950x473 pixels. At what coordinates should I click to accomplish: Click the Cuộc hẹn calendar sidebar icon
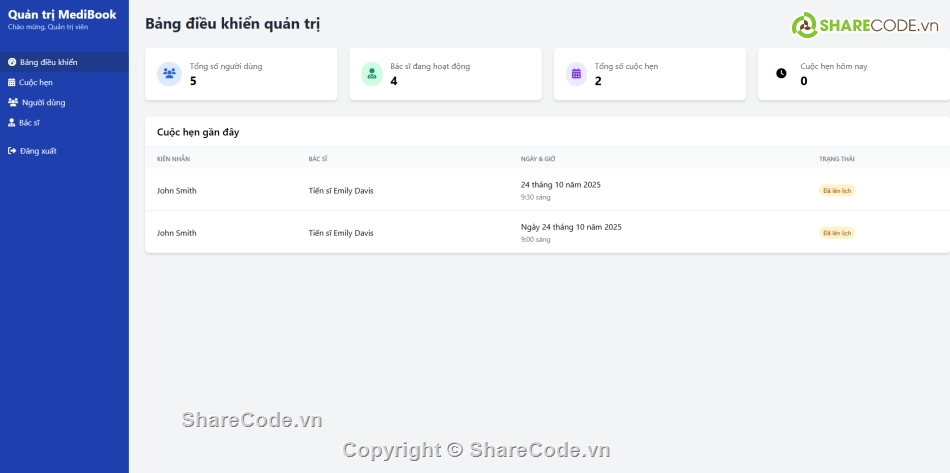(x=12, y=82)
